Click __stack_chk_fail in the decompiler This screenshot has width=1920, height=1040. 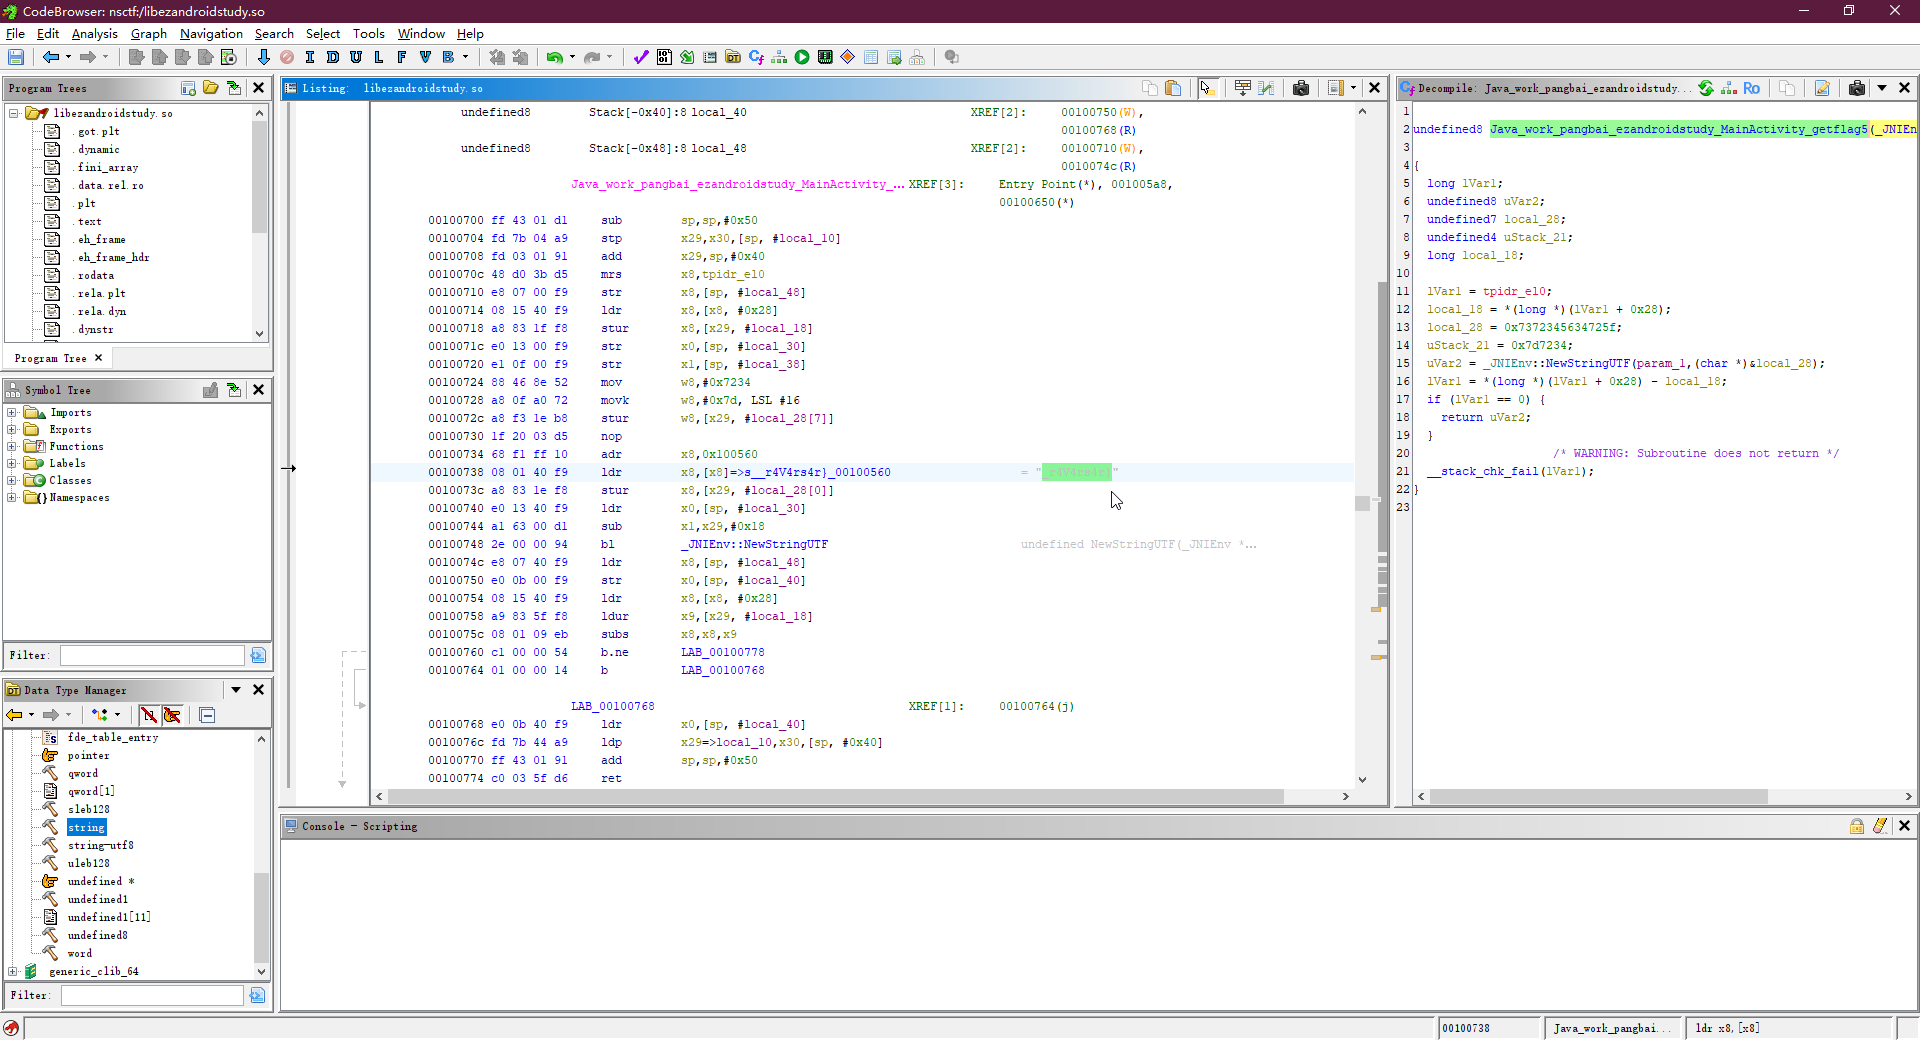(x=1482, y=471)
